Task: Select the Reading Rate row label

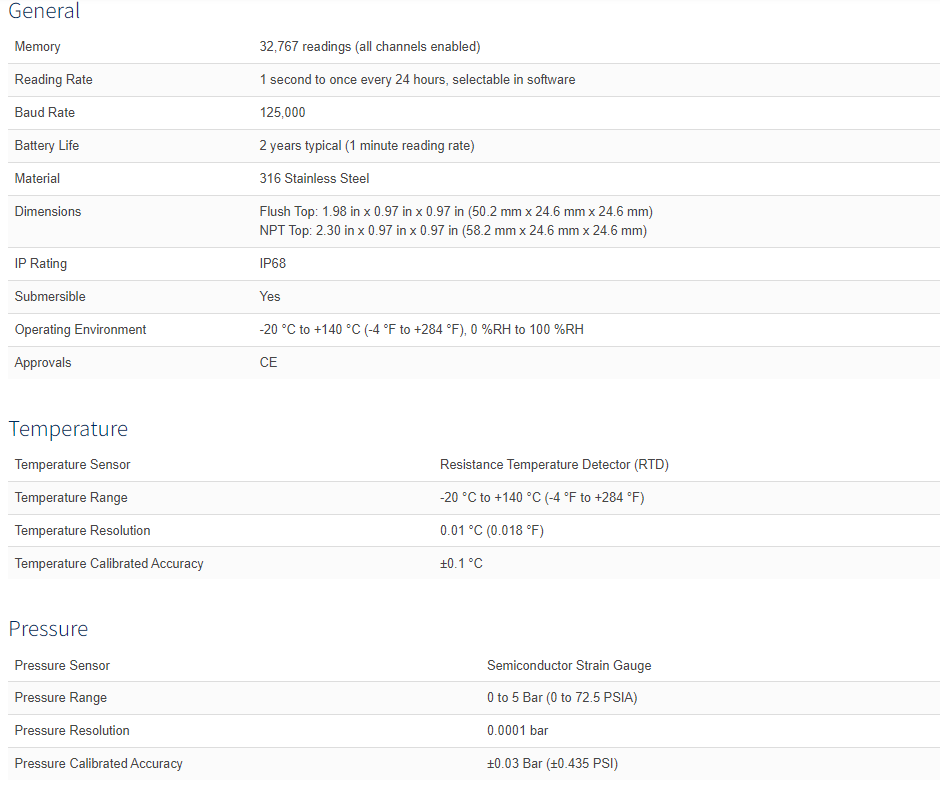Action: (x=53, y=80)
